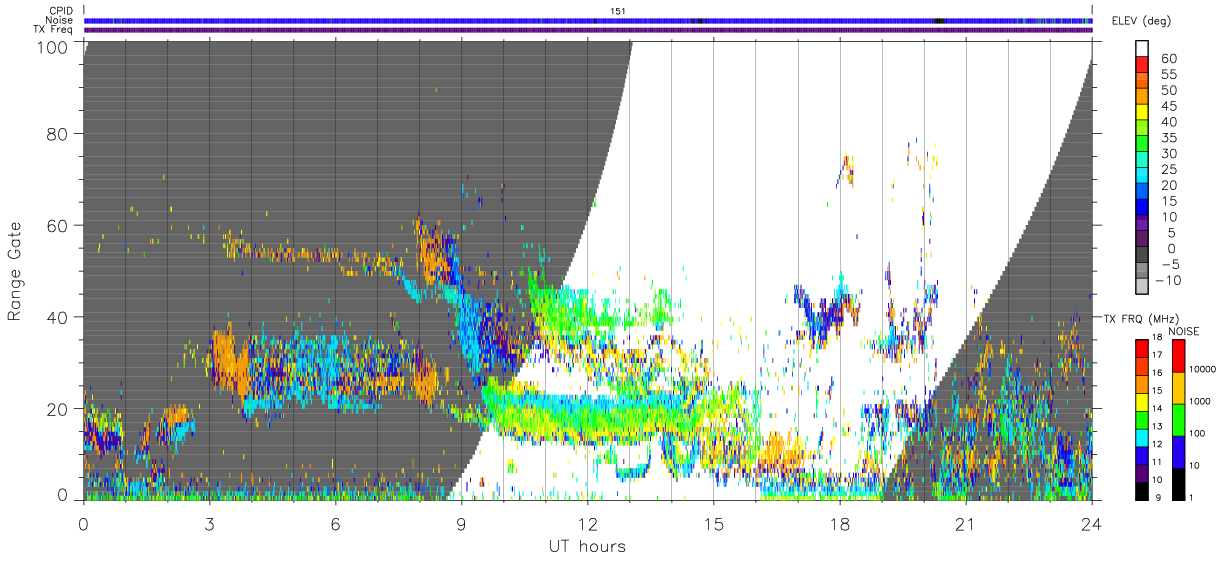Pick the green 100-1000 NOISE swatch
This screenshot has height=567, width=1228.
click(1178, 420)
